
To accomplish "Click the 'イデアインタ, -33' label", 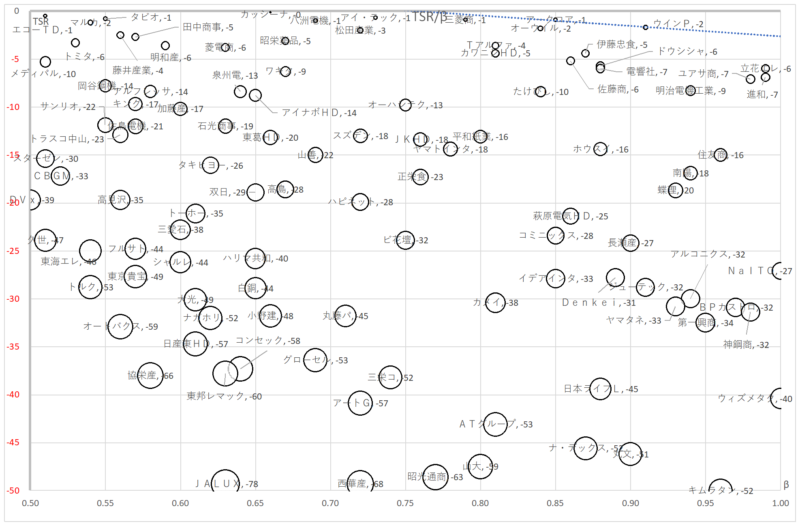I will click(556, 279).
